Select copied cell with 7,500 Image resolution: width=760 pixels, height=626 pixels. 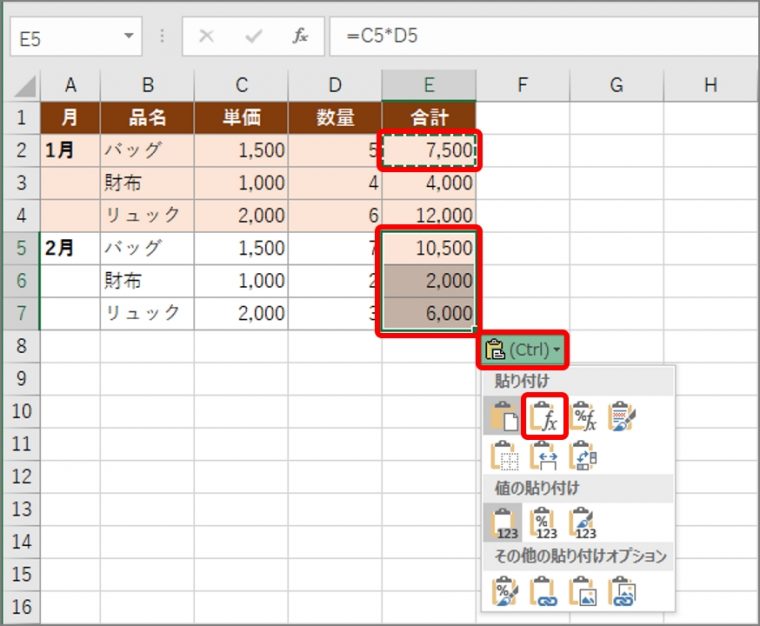[x=429, y=150]
